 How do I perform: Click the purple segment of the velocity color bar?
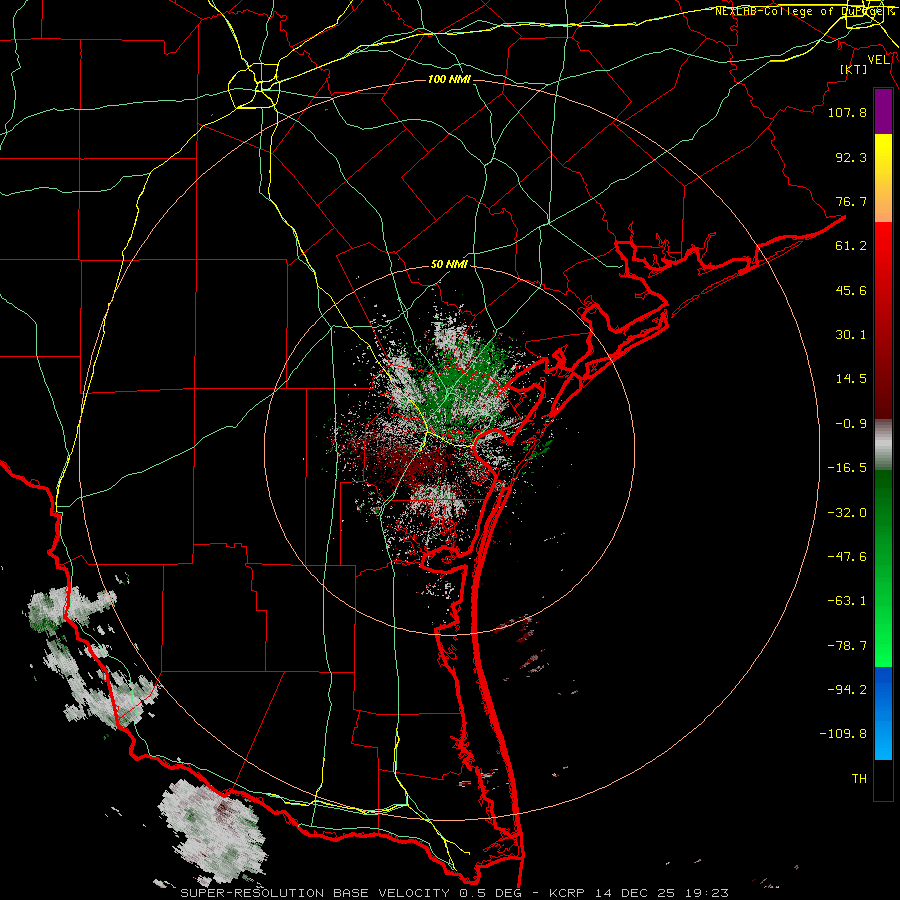click(x=883, y=112)
